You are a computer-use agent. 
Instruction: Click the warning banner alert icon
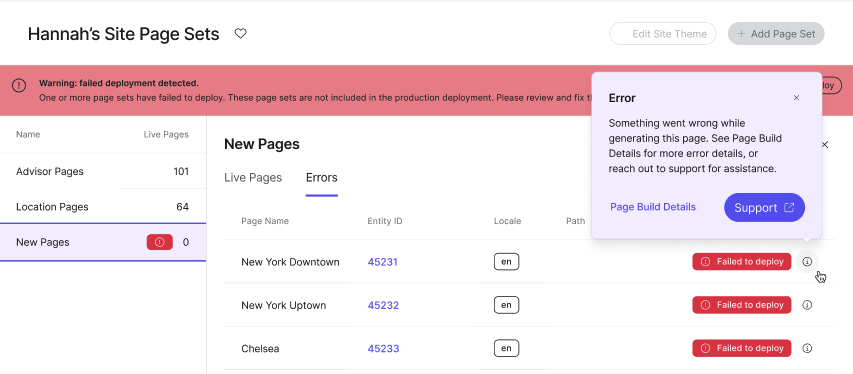(19, 85)
